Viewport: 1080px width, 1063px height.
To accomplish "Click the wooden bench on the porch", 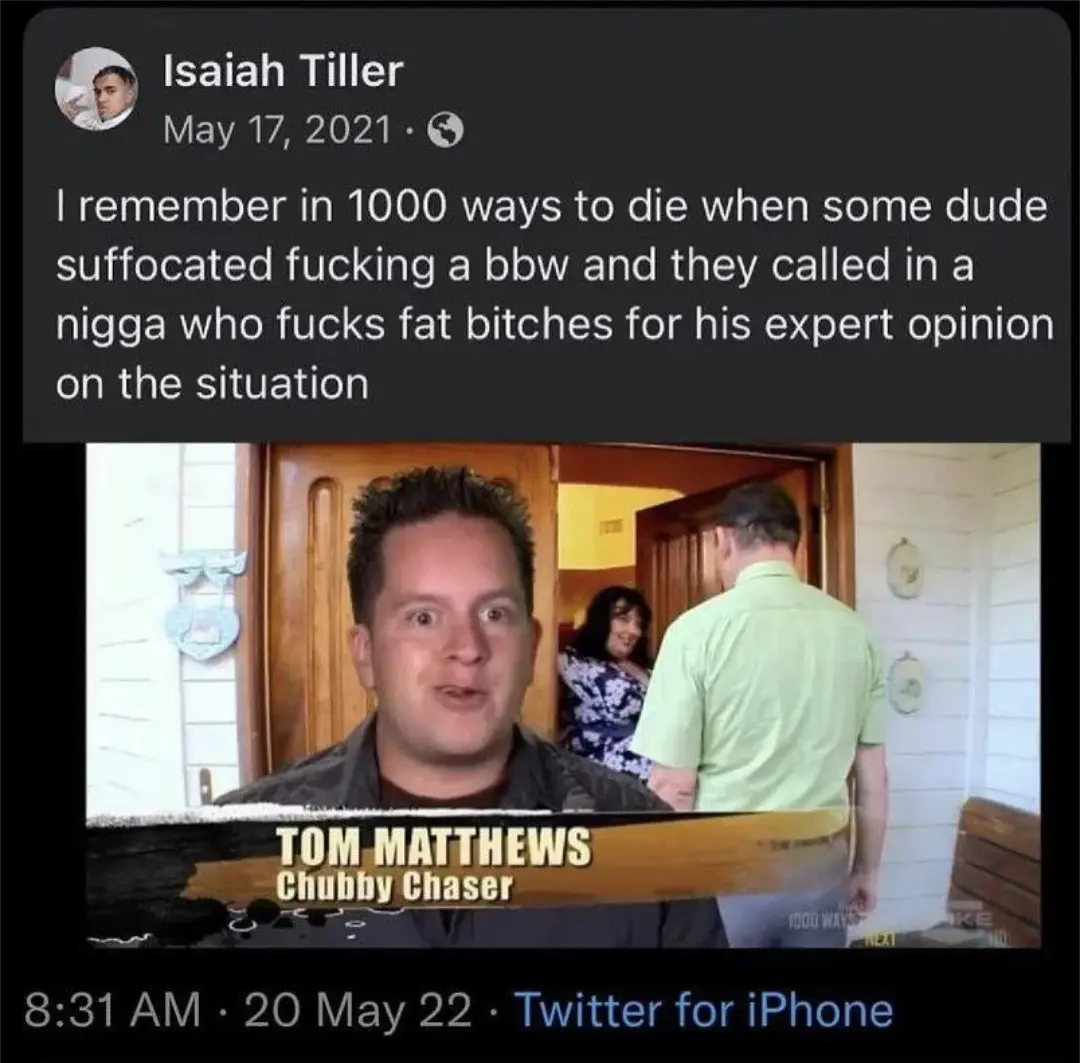I will 996,868.
